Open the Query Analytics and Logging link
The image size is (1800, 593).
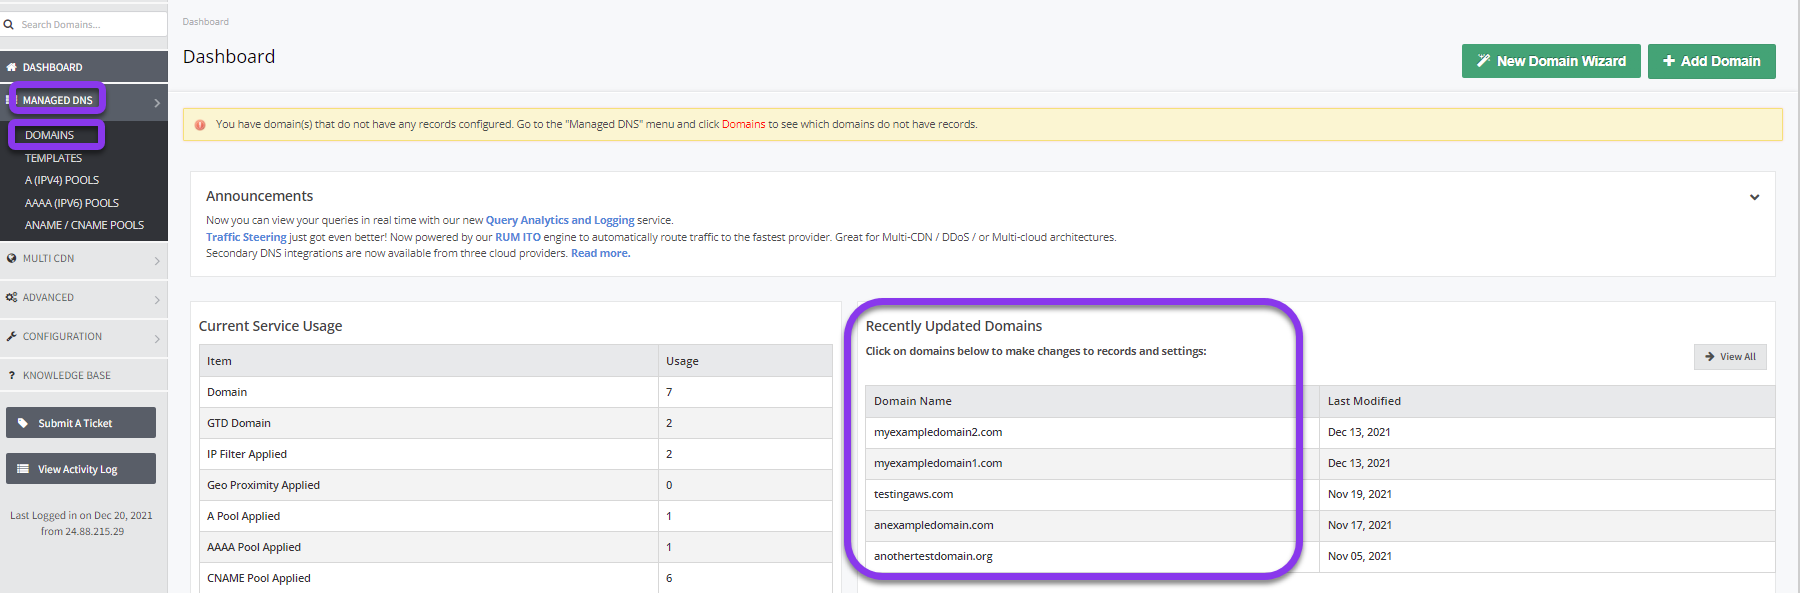(560, 220)
